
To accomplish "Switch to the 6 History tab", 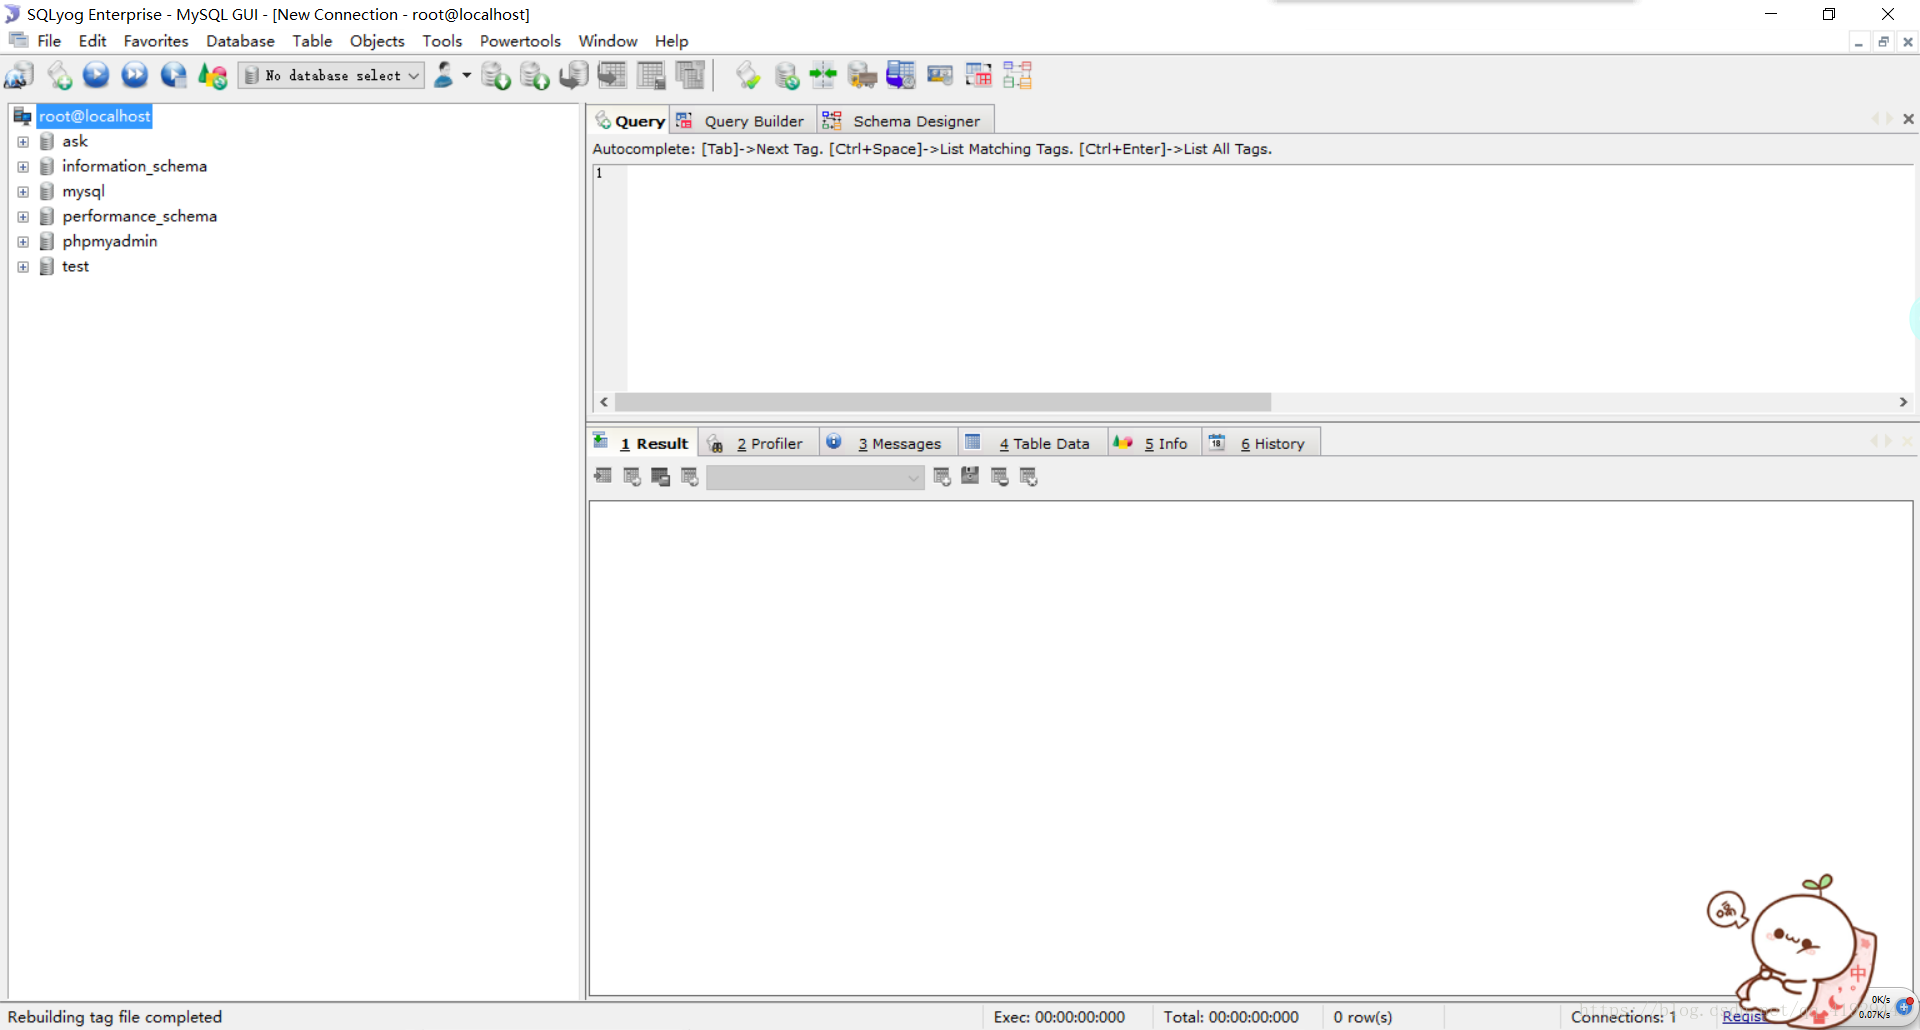I will click(1260, 443).
